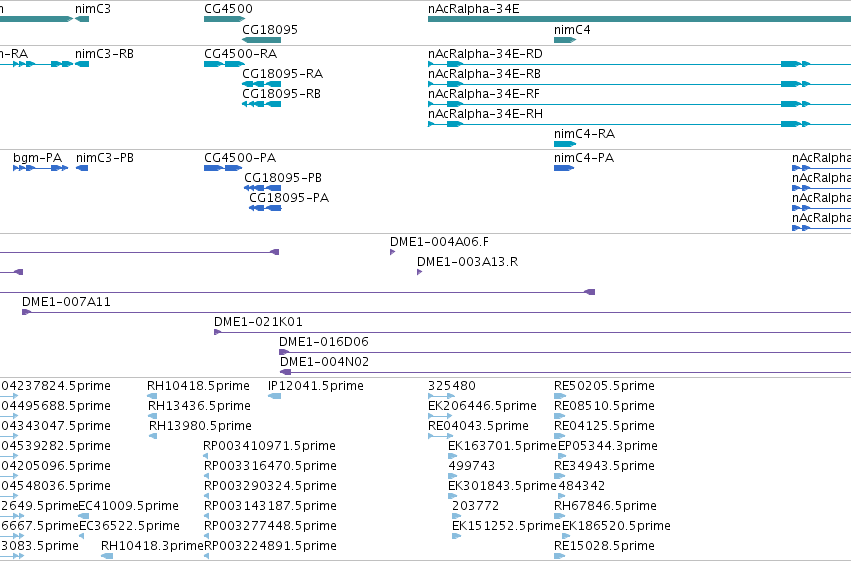This screenshot has width=851, height=561.
Task: Select transcript nAcRalpha-34E-RB label
Action: pyautogui.click(x=484, y=74)
